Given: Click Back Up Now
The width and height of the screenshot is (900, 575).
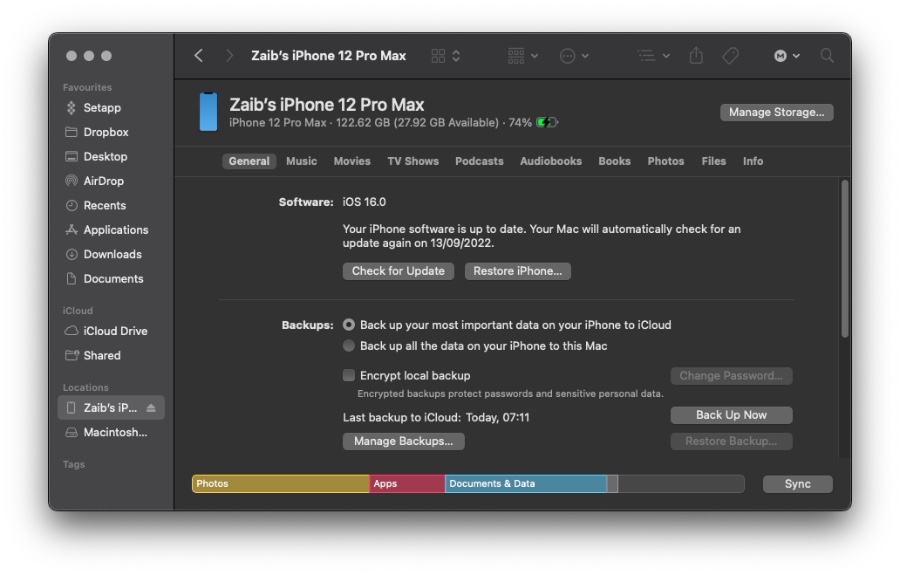Looking at the screenshot, I should (x=731, y=415).
